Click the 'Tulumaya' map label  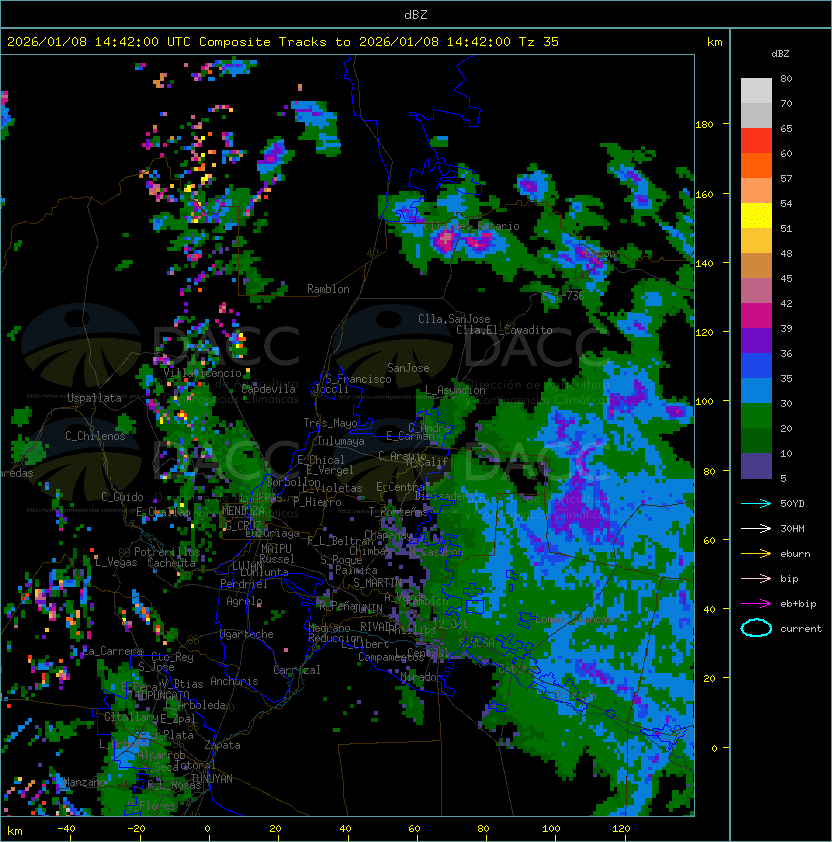[x=341, y=441]
